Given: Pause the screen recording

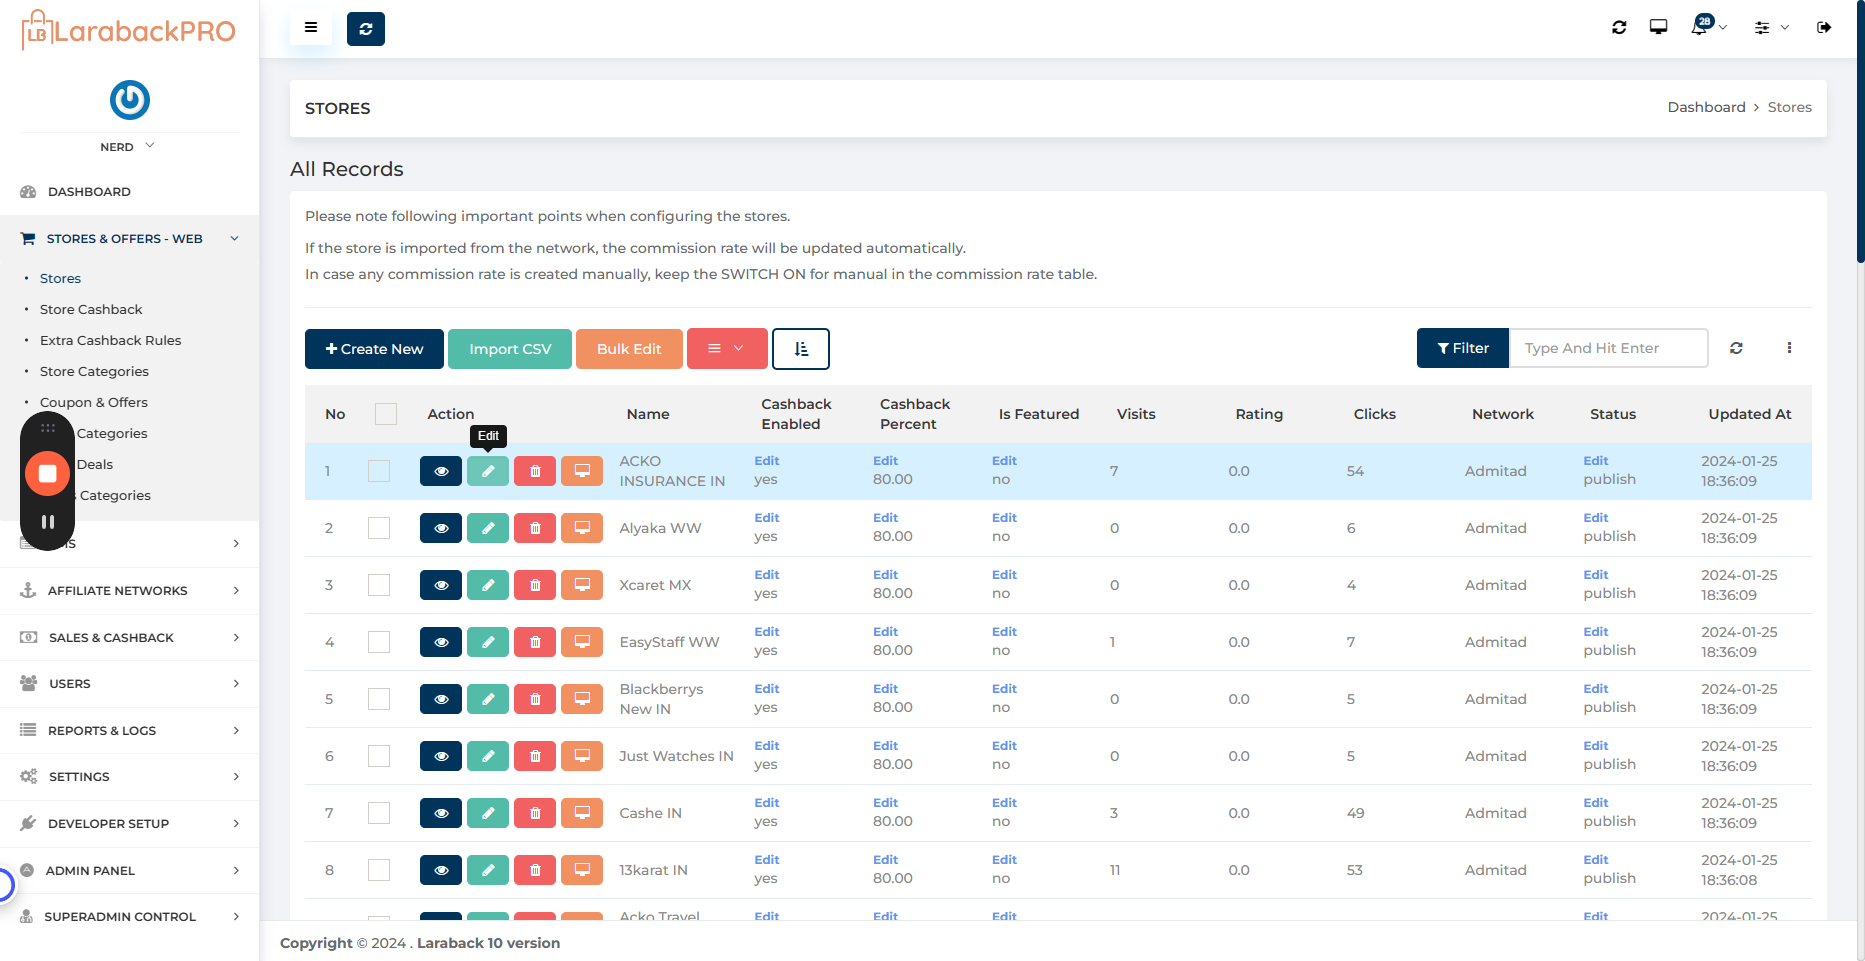Looking at the screenshot, I should (x=47, y=522).
